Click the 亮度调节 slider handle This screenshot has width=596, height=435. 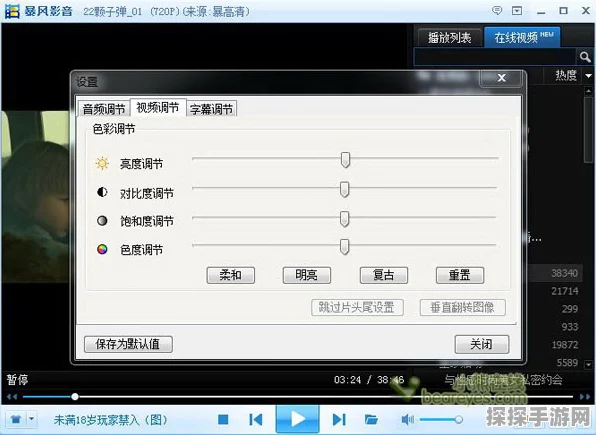coord(345,160)
